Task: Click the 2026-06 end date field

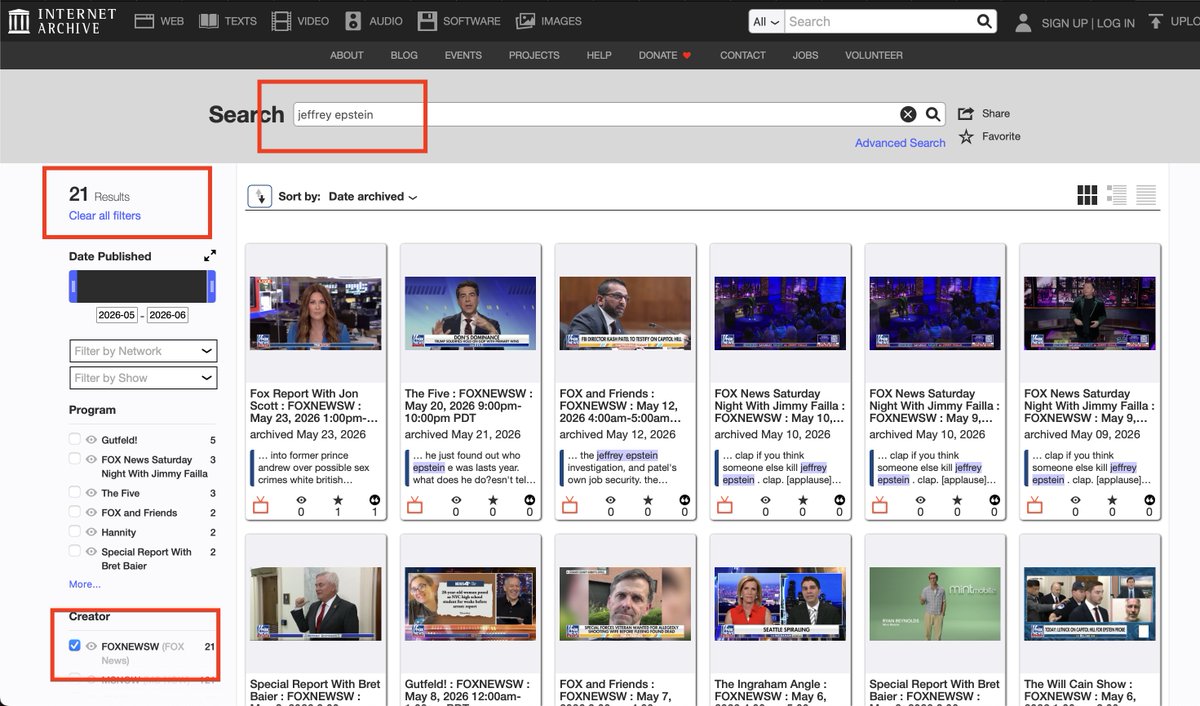Action: point(167,315)
